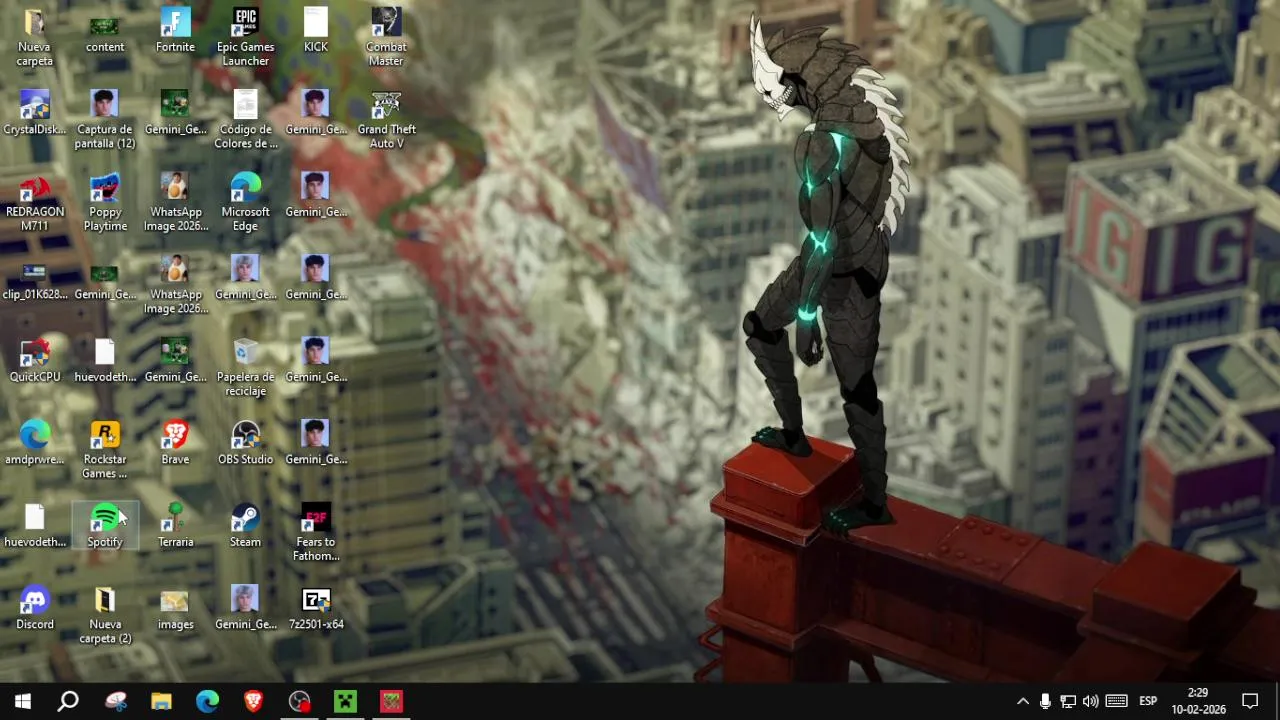Screen dimensions: 1280x720
Task: Select the Rockstar Games launcher shortcut
Action: coord(105,449)
